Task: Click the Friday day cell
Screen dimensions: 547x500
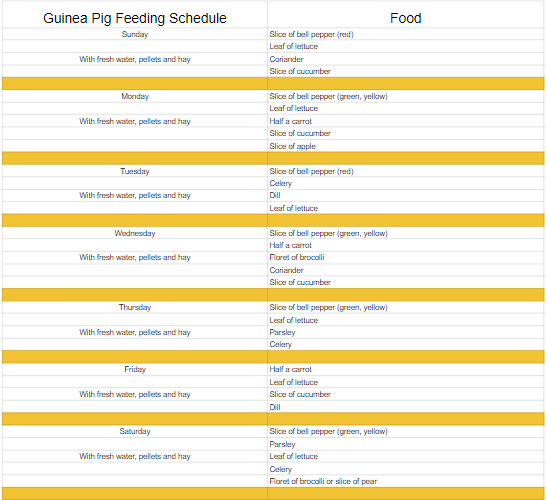Action: [135, 370]
